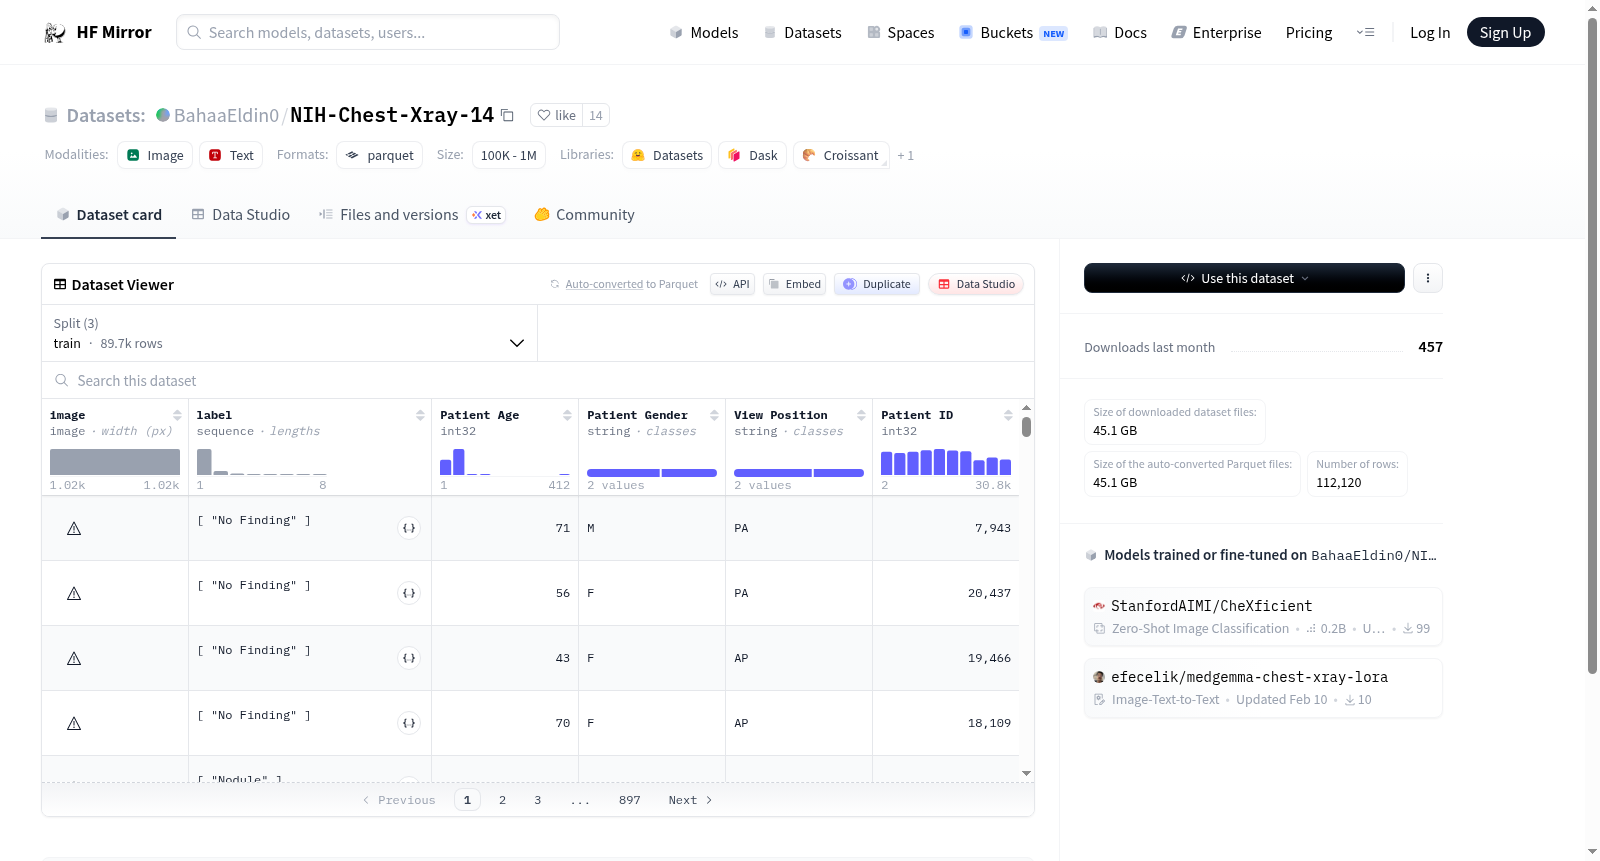This screenshot has width=1600, height=861.
Task: Copy dataset name with the copy icon
Action: point(507,116)
